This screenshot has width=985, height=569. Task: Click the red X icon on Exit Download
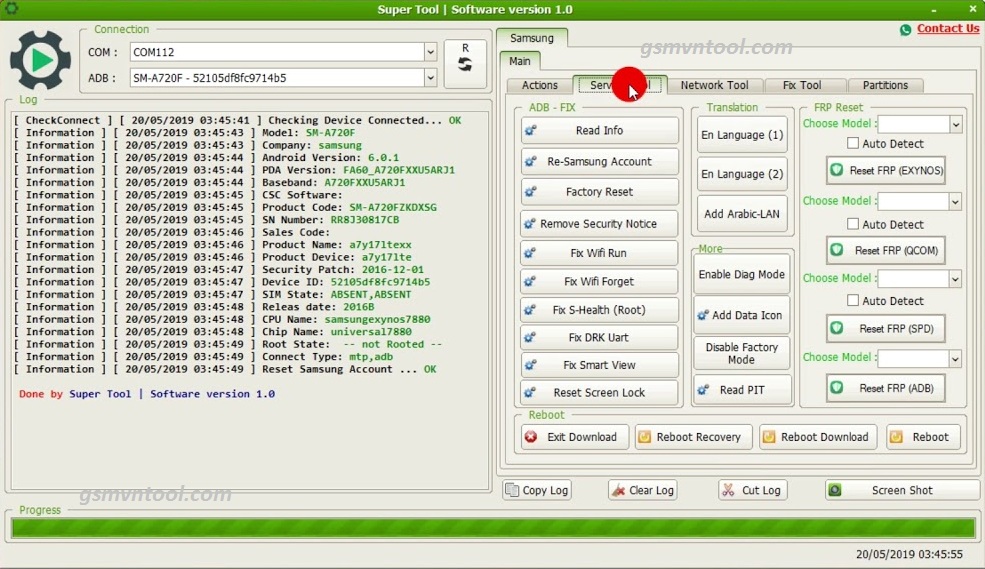click(531, 437)
